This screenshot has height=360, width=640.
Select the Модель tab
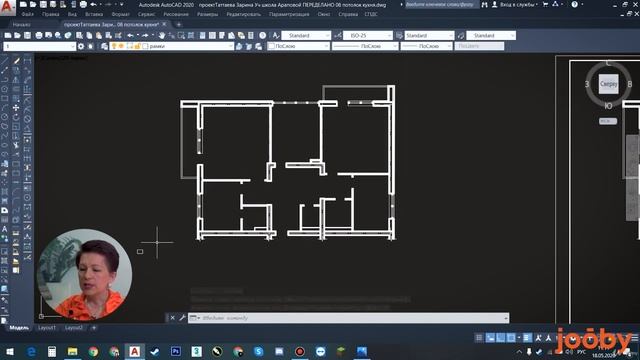19,328
